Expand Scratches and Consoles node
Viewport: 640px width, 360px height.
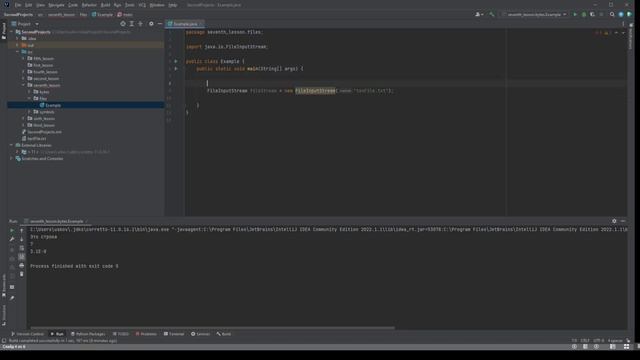click(x=12, y=158)
